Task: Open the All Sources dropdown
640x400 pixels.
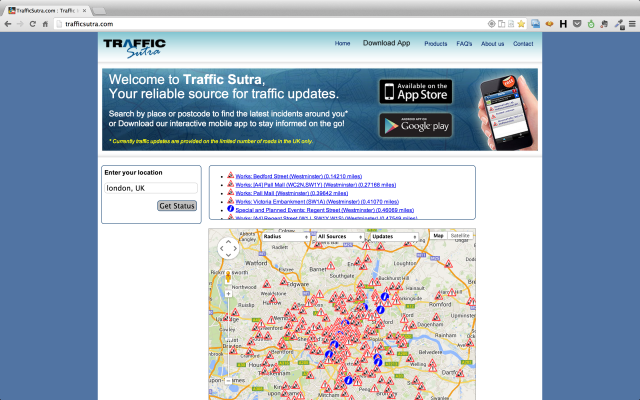Action: pyautogui.click(x=340, y=237)
